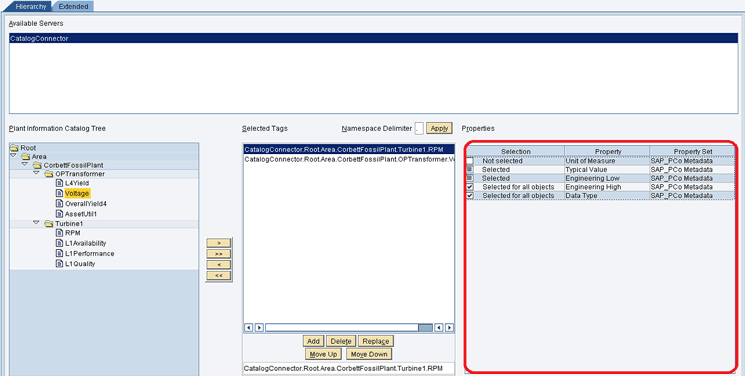Click the Move Up button
This screenshot has width=745, height=376.
pos(323,355)
